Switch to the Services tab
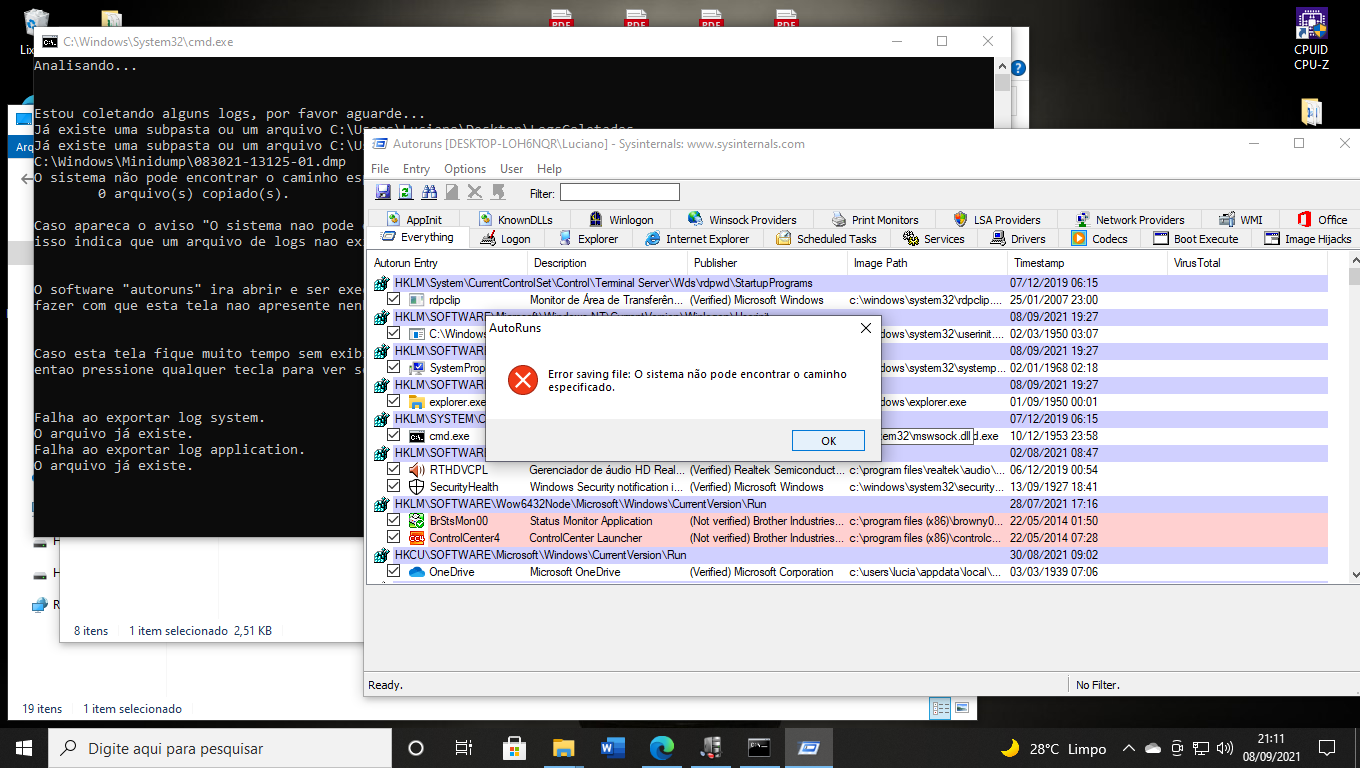 click(x=933, y=239)
